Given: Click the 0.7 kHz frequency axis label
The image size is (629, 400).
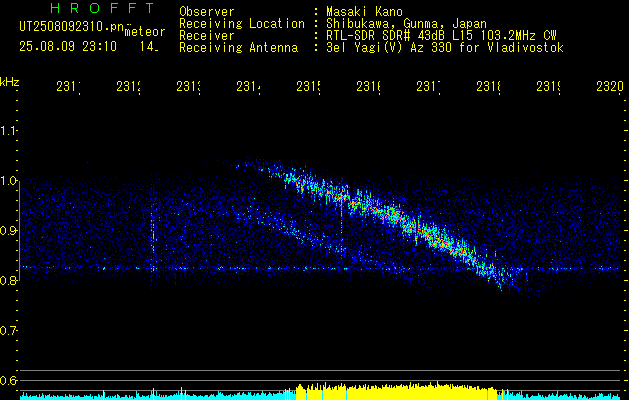Looking at the screenshot, I should [x=8, y=331].
